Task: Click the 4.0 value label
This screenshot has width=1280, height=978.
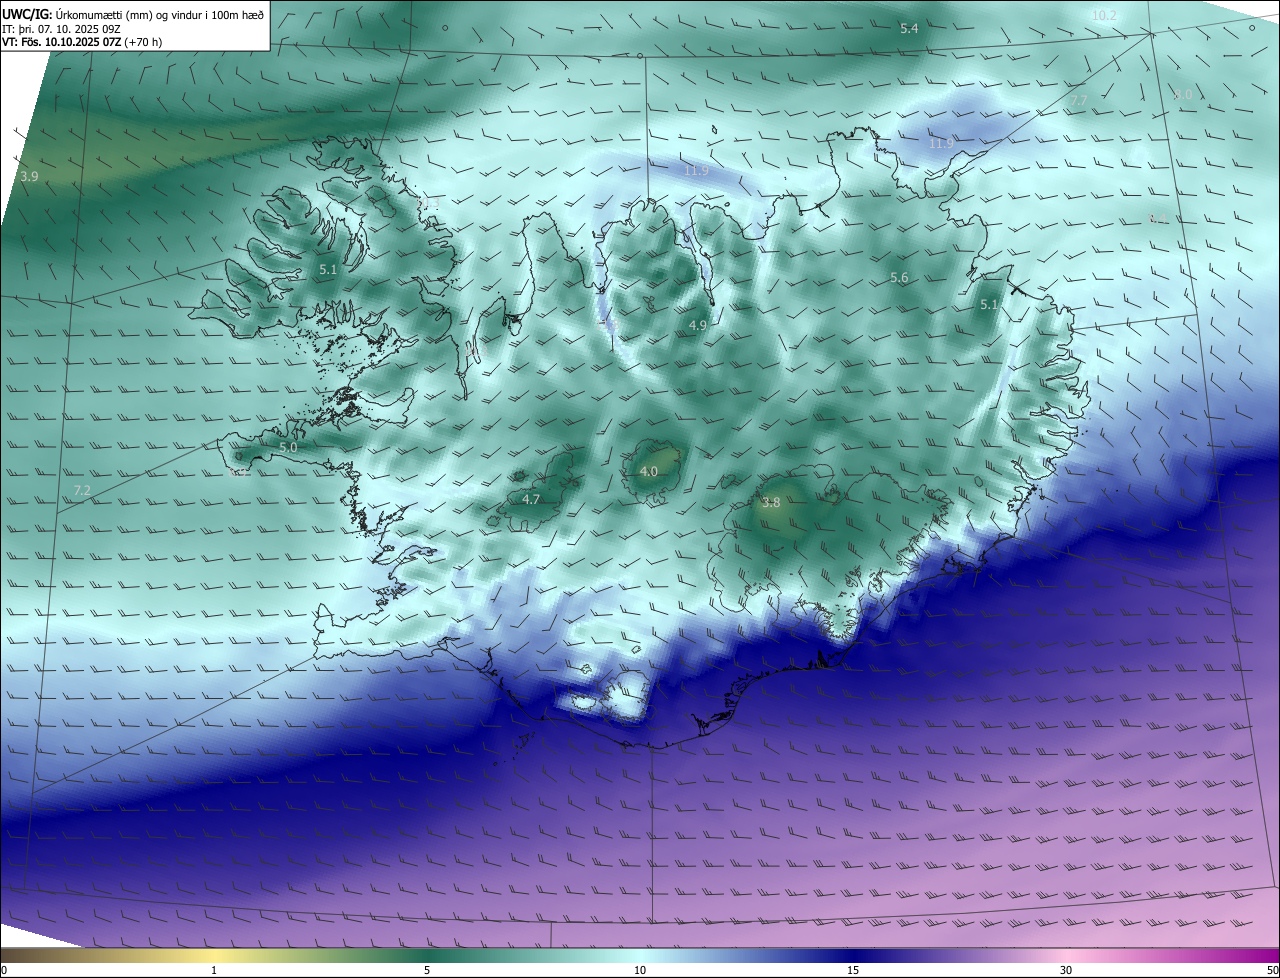Action: pos(648,471)
